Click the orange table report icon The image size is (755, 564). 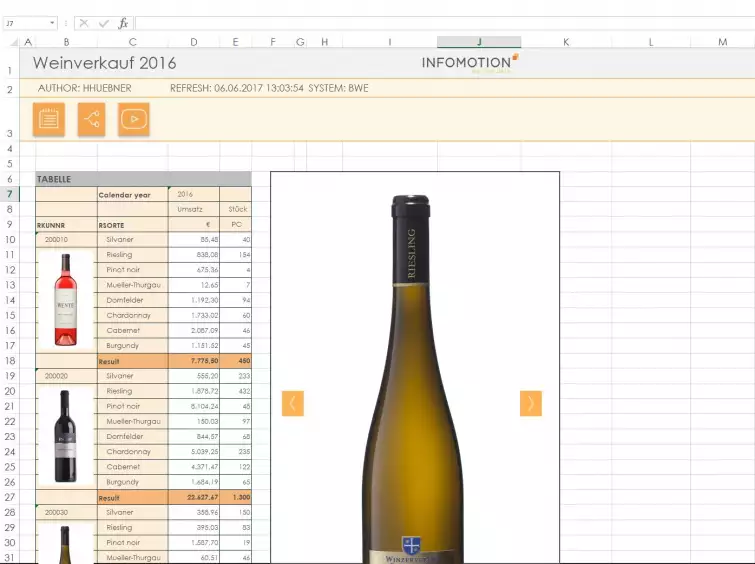tap(49, 119)
